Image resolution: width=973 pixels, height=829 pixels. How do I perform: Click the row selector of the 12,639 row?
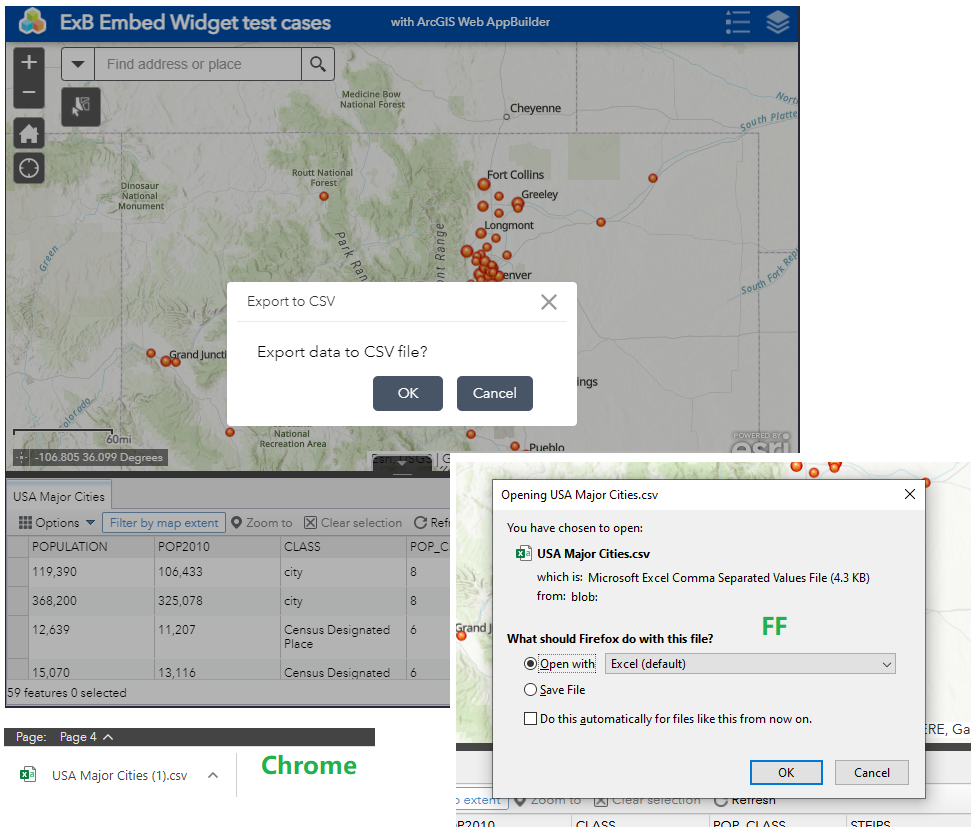pos(17,637)
